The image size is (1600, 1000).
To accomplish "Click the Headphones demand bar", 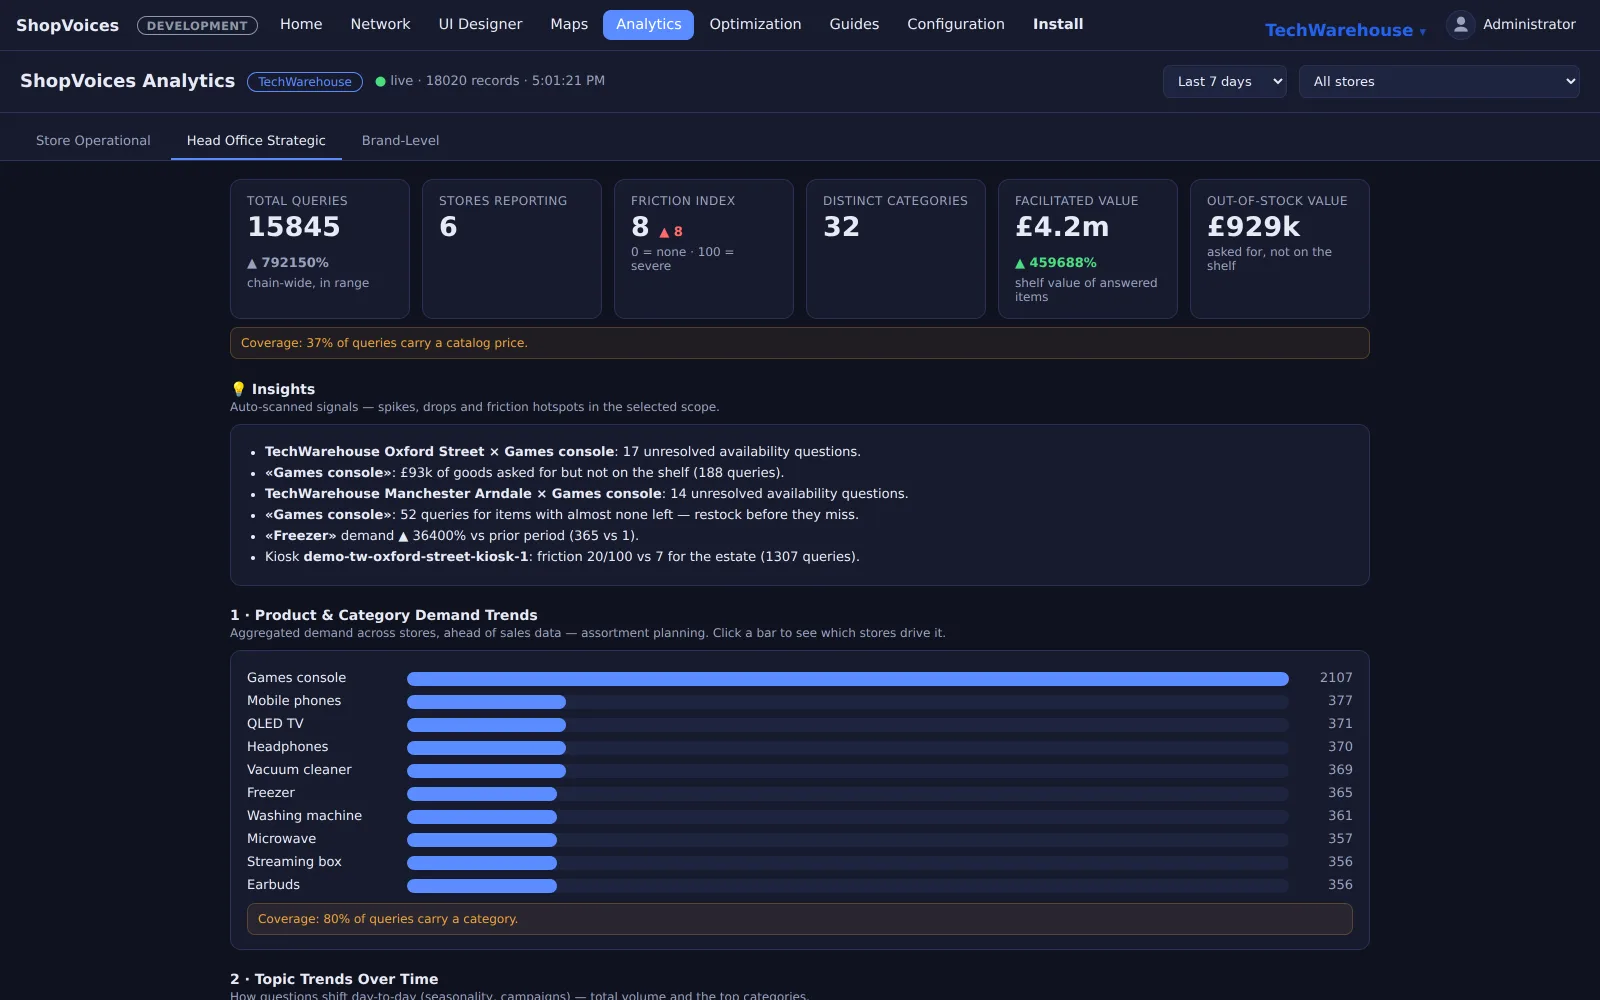I will coord(486,748).
